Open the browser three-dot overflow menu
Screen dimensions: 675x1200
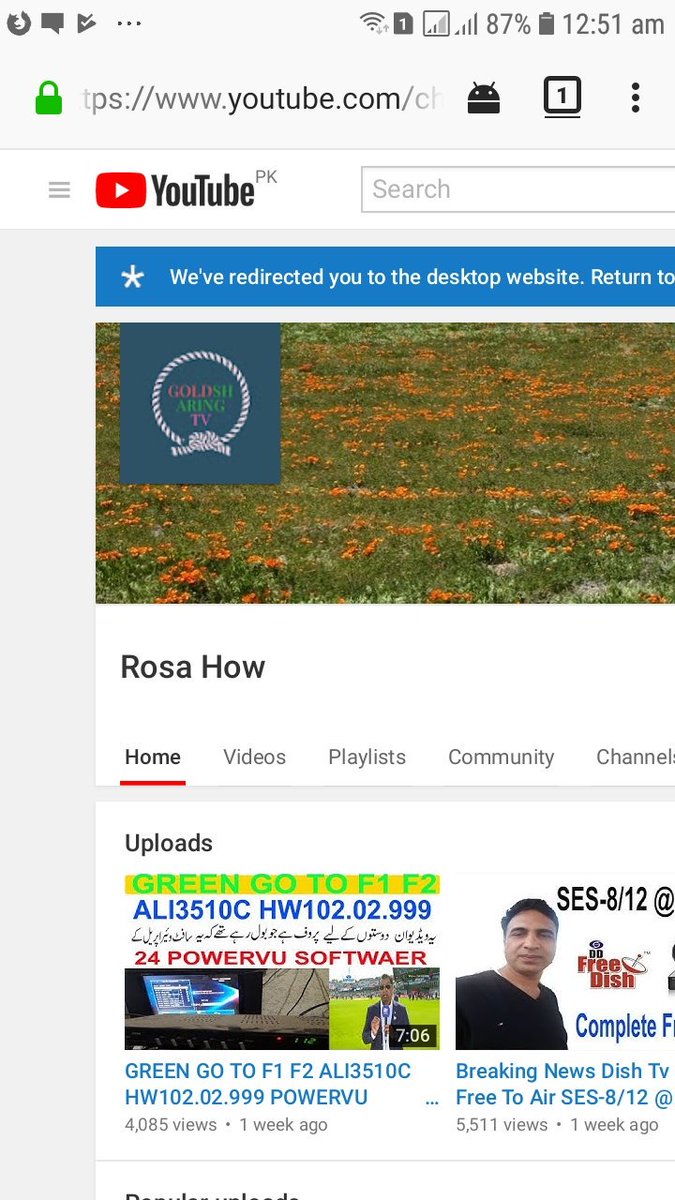point(635,97)
